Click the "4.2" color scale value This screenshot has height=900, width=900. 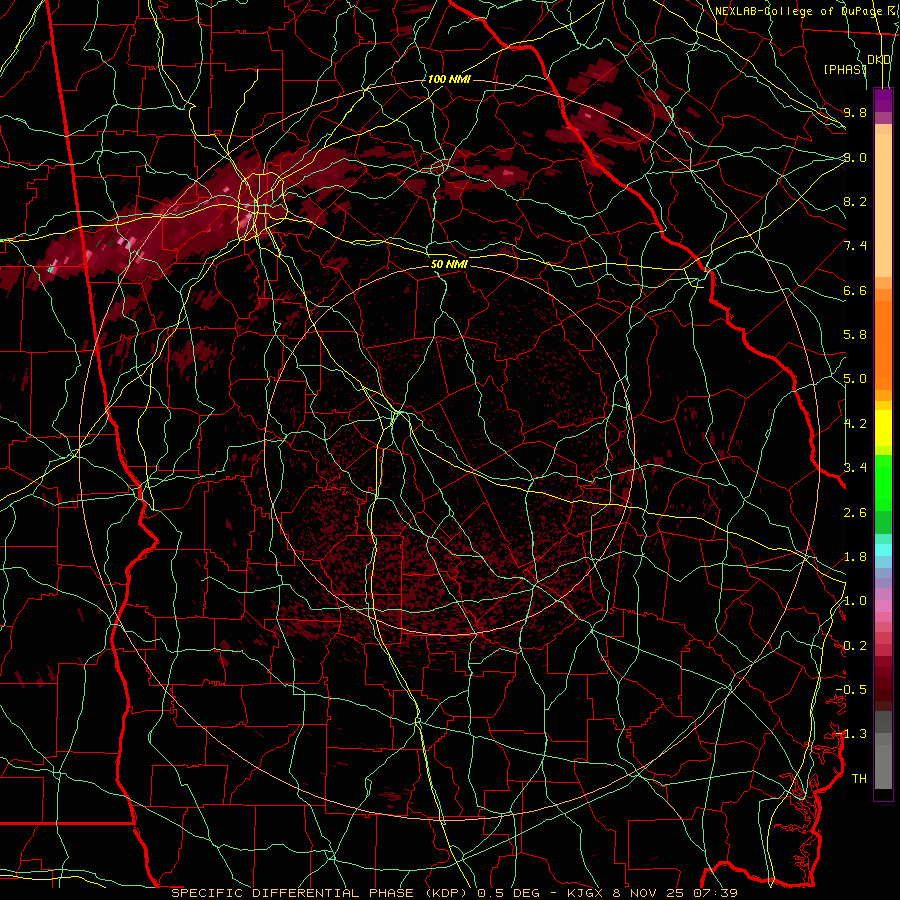coord(855,424)
